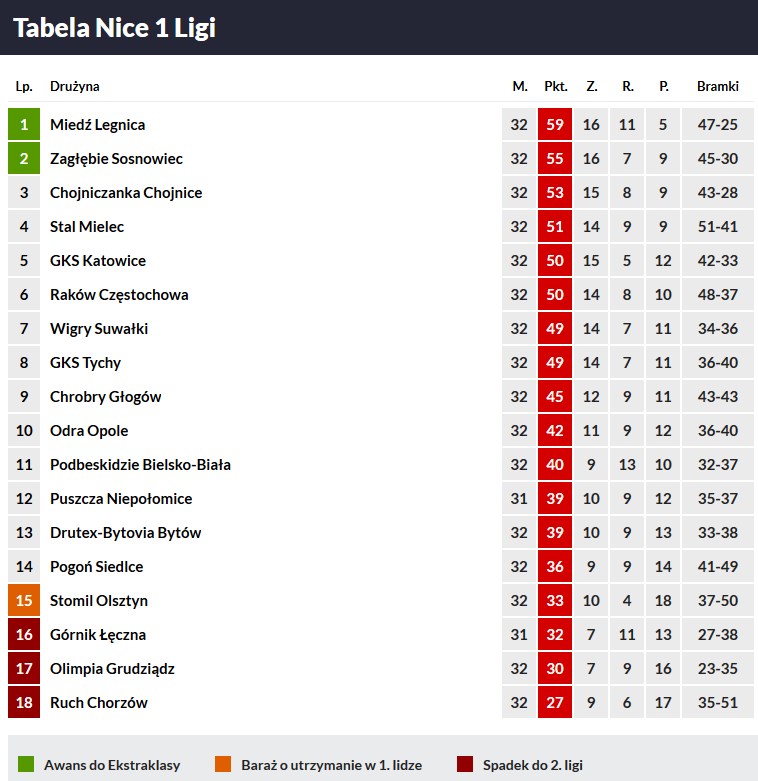Open the Stomil Olsztyn team link
Viewport: 758px width, 781px height.
click(99, 601)
